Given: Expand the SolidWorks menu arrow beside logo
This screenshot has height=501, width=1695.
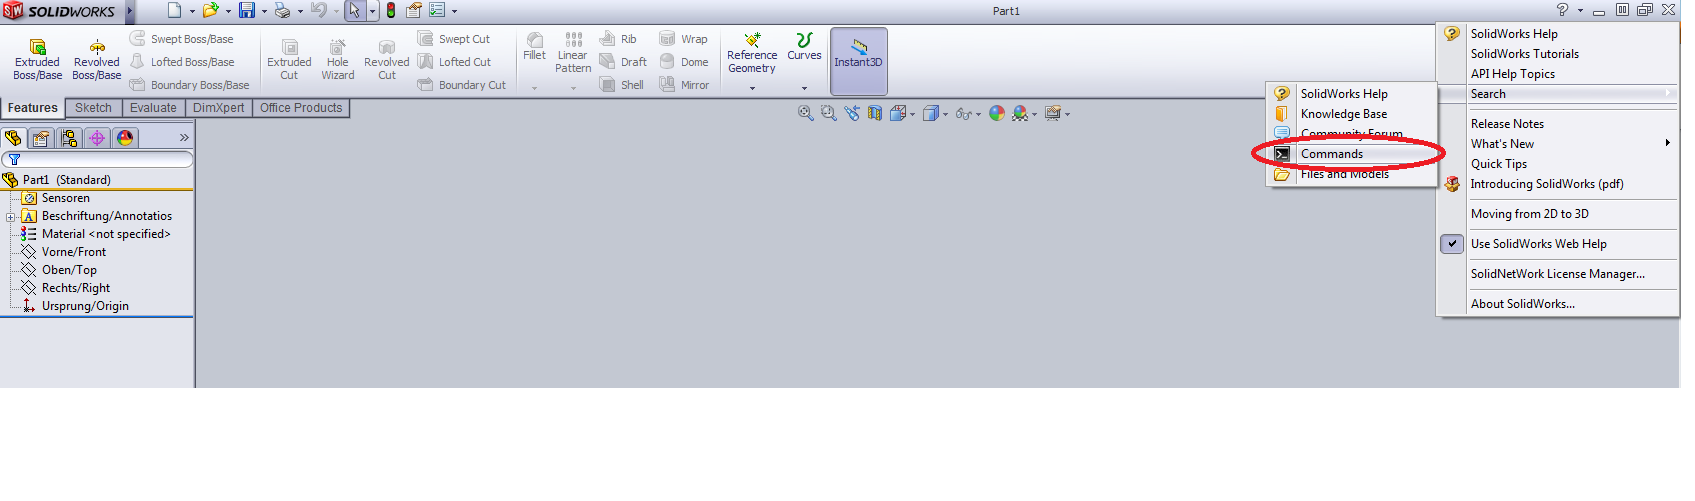Looking at the screenshot, I should pyautogui.click(x=130, y=11).
